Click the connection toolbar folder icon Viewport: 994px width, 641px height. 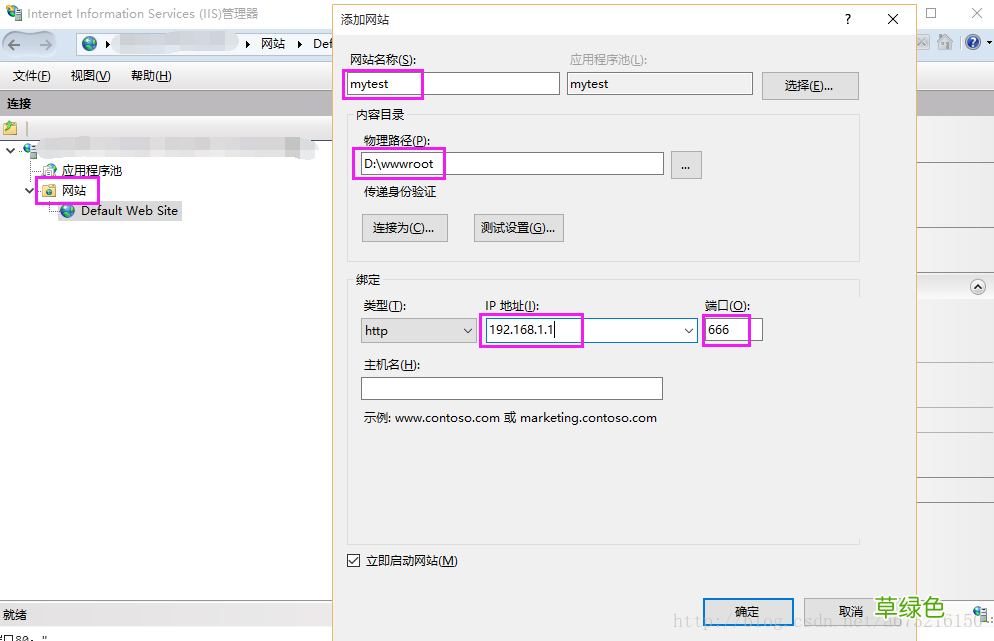[10, 128]
